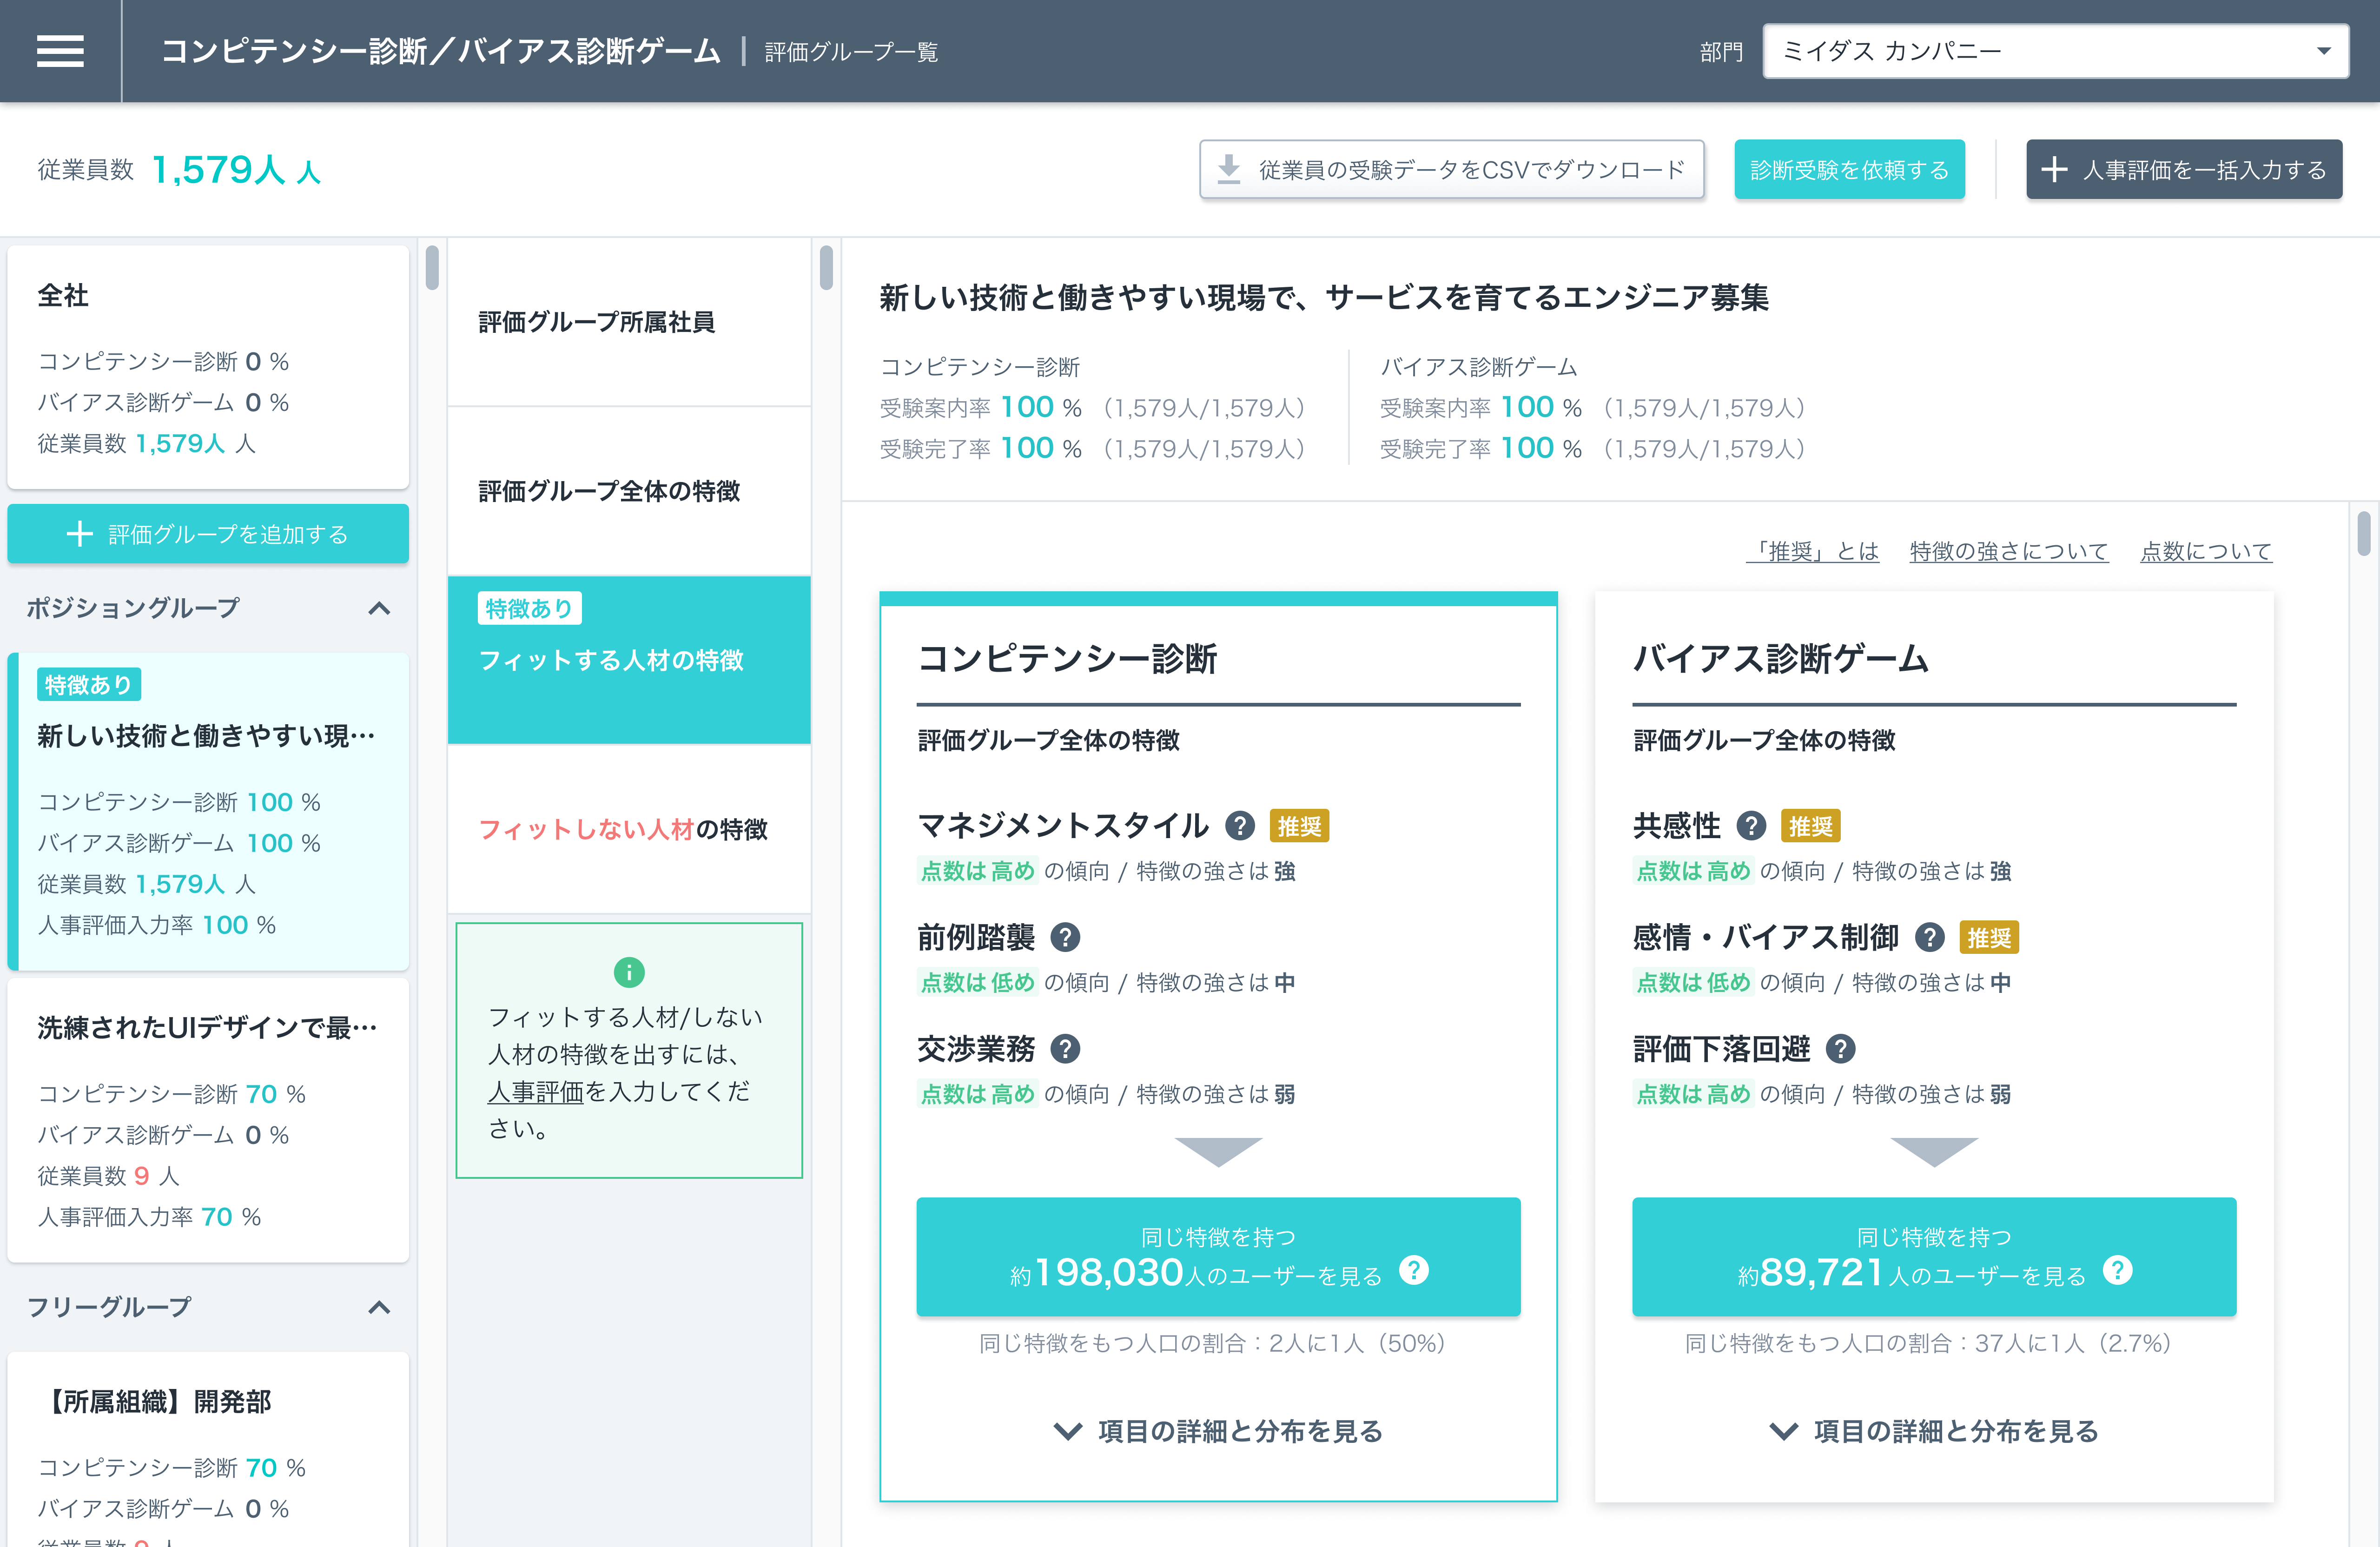
Task: Click help icon next to 共感性
Action: [x=1751, y=826]
